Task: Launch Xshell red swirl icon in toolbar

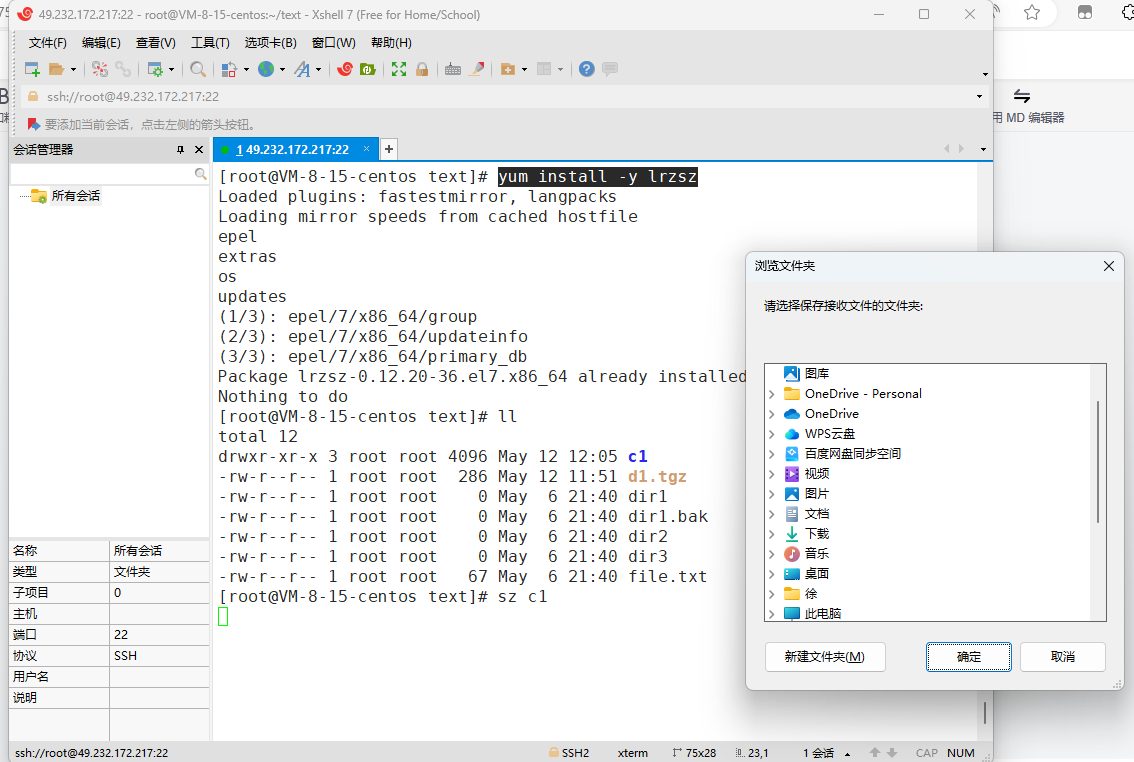Action: click(345, 69)
